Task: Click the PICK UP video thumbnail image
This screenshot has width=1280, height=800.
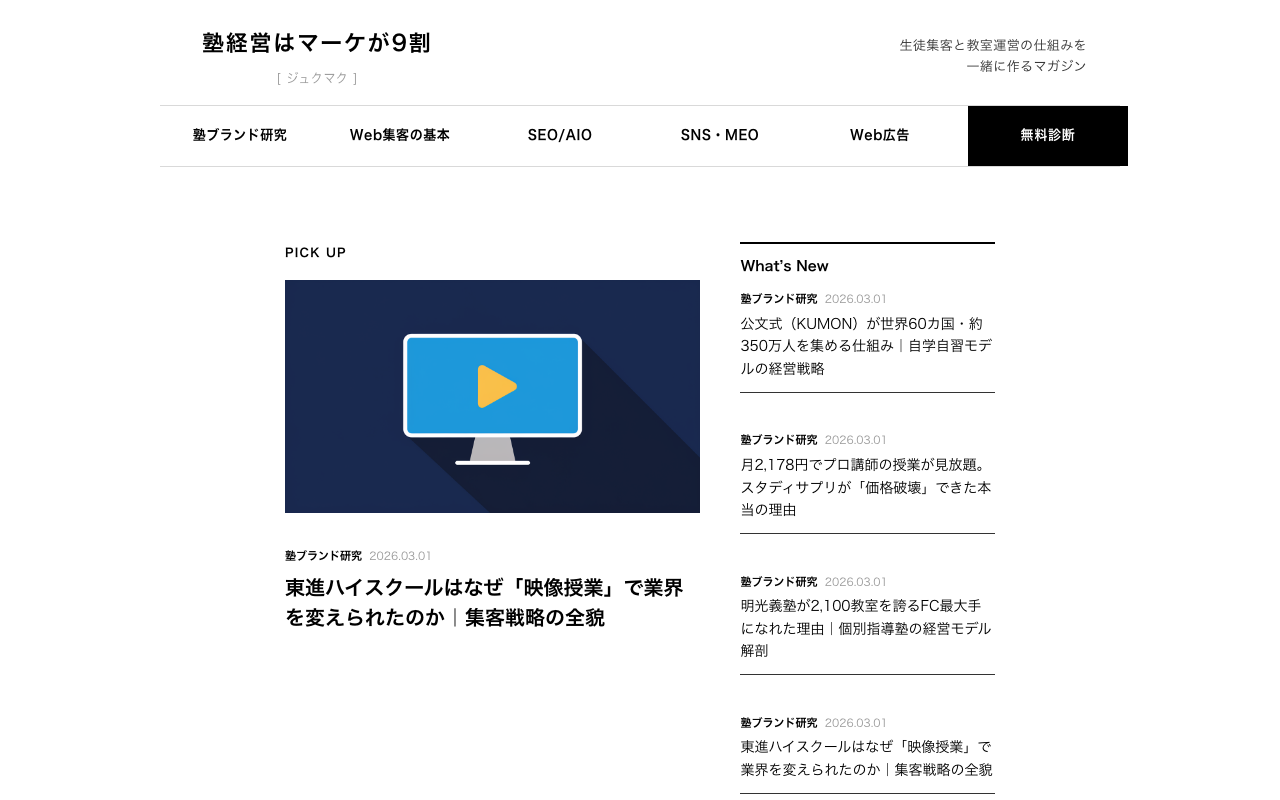Action: coord(492,396)
